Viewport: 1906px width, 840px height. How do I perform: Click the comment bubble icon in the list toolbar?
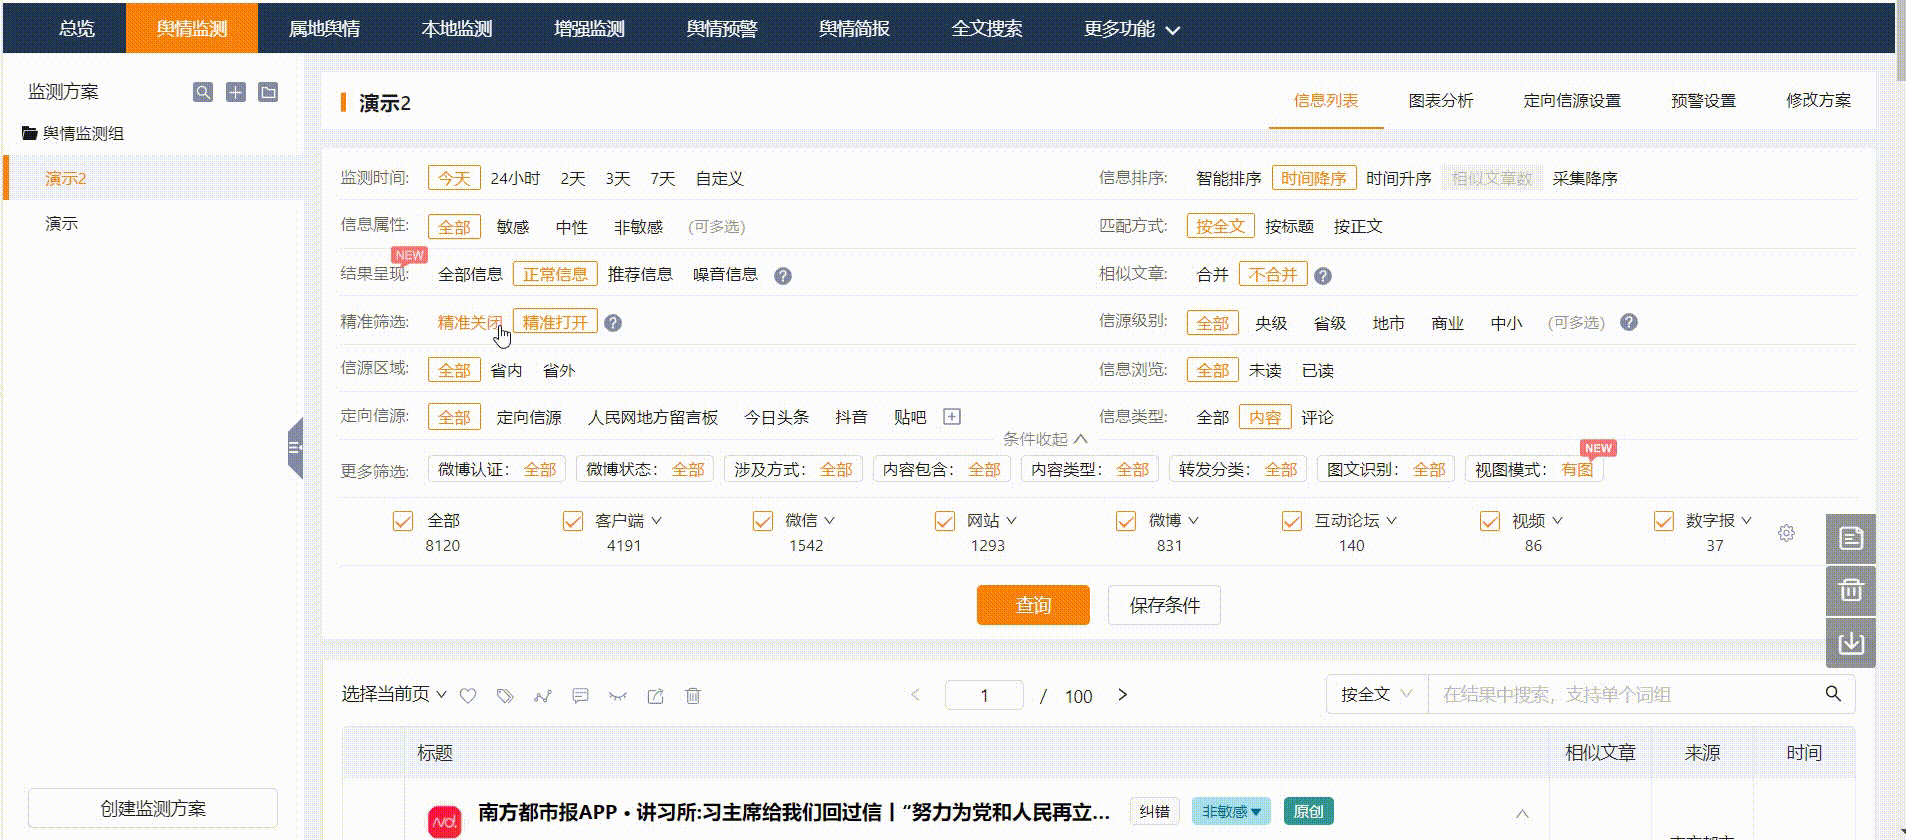(580, 695)
